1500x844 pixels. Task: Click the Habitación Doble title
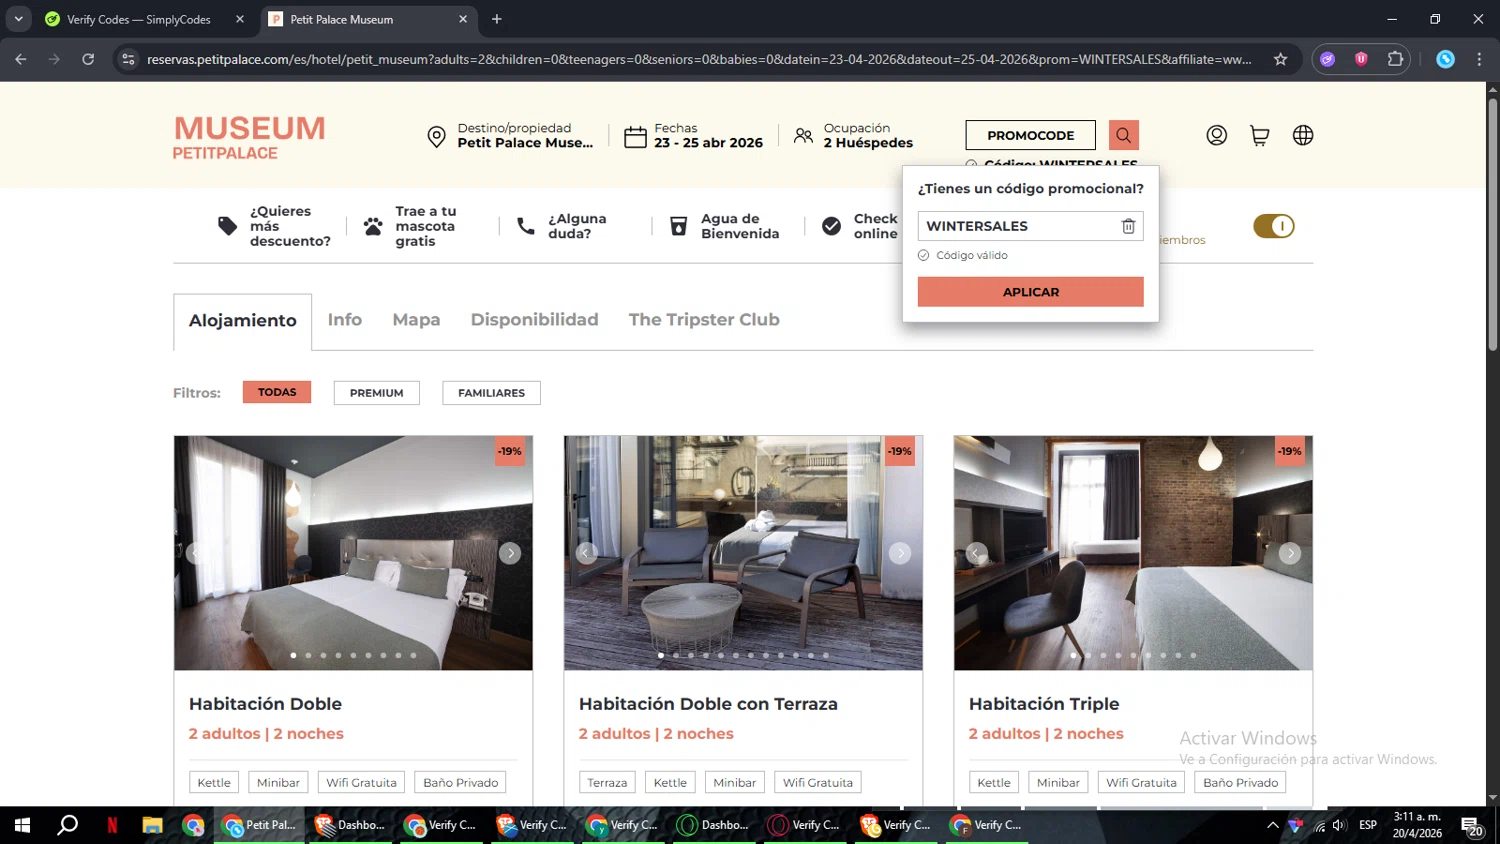tap(265, 704)
